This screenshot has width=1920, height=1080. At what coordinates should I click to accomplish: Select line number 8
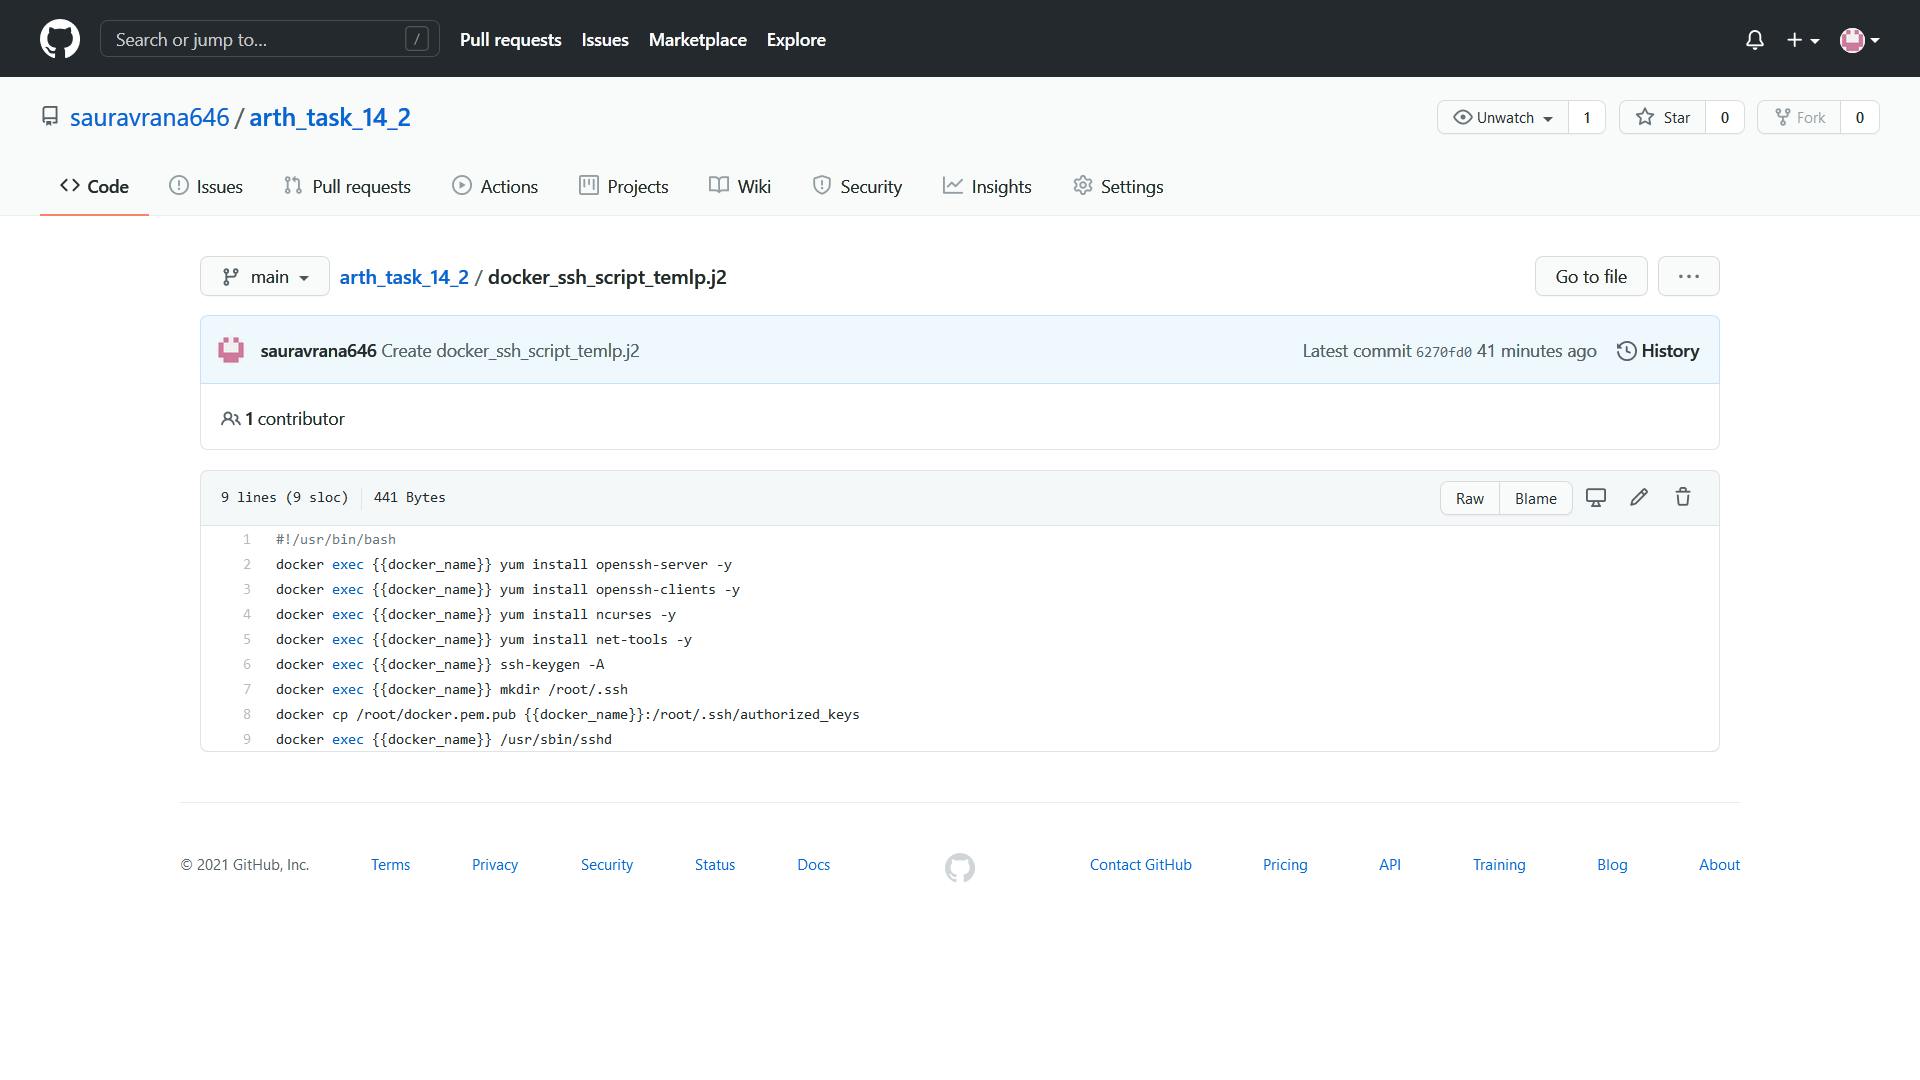tap(247, 714)
